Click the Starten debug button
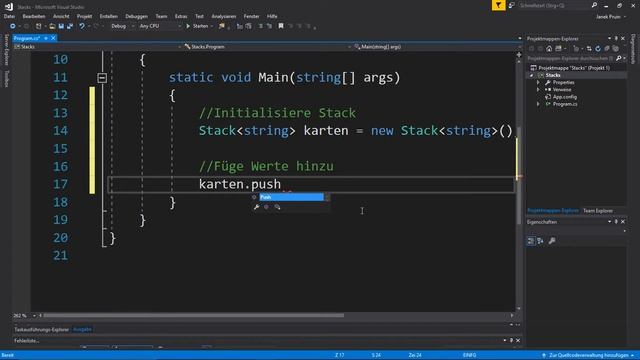 198,26
